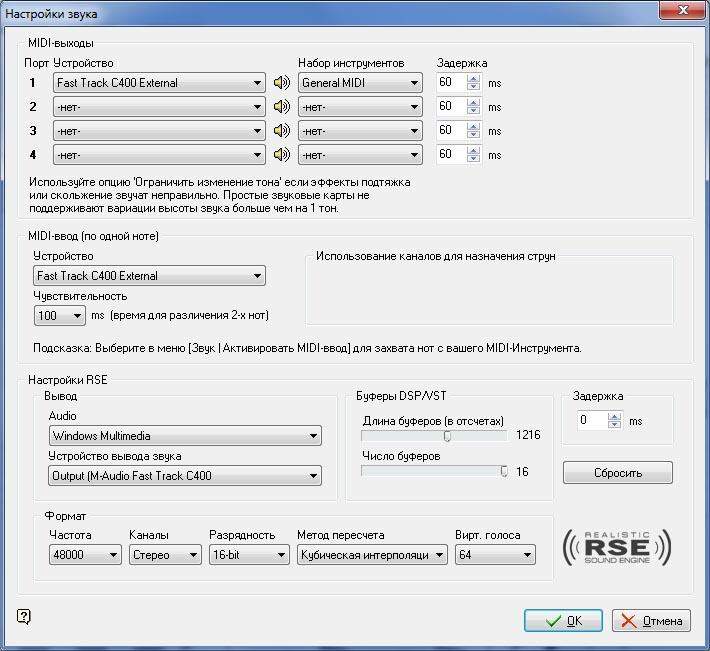710x651 pixels.
Task: Test sound with port 1 speaker icon
Action: tap(281, 83)
